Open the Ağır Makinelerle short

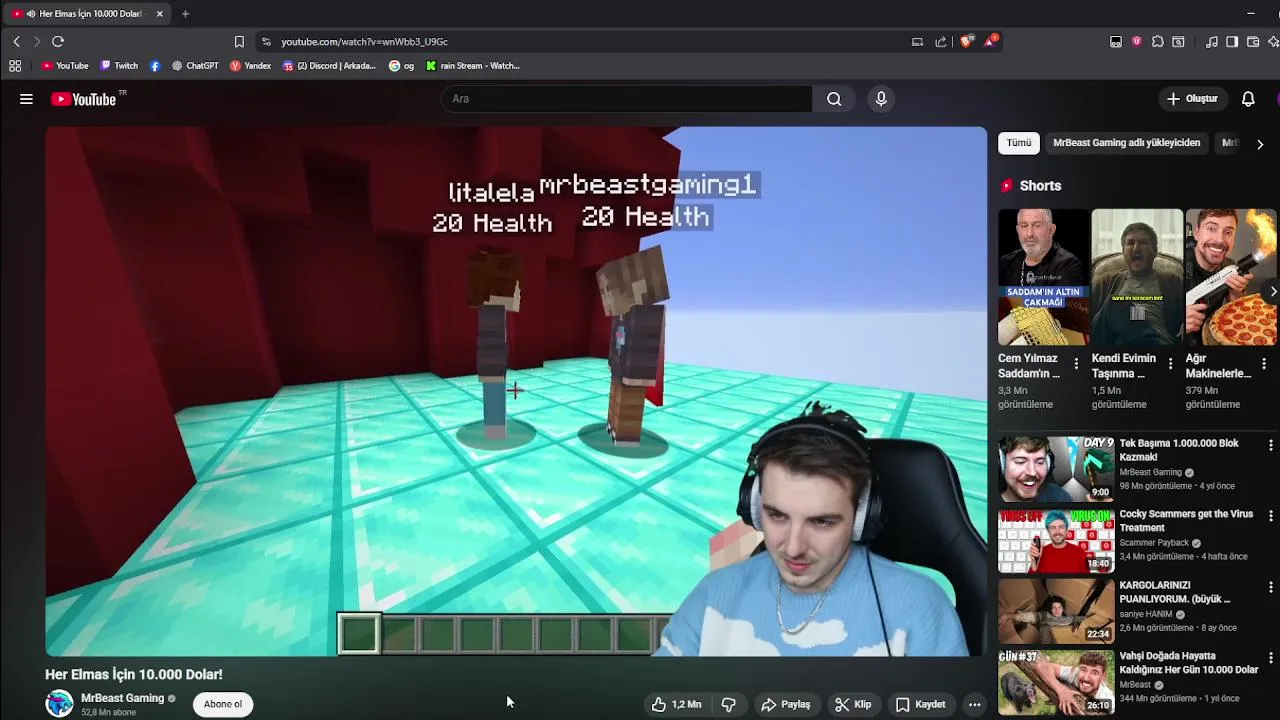pyautogui.click(x=1231, y=277)
